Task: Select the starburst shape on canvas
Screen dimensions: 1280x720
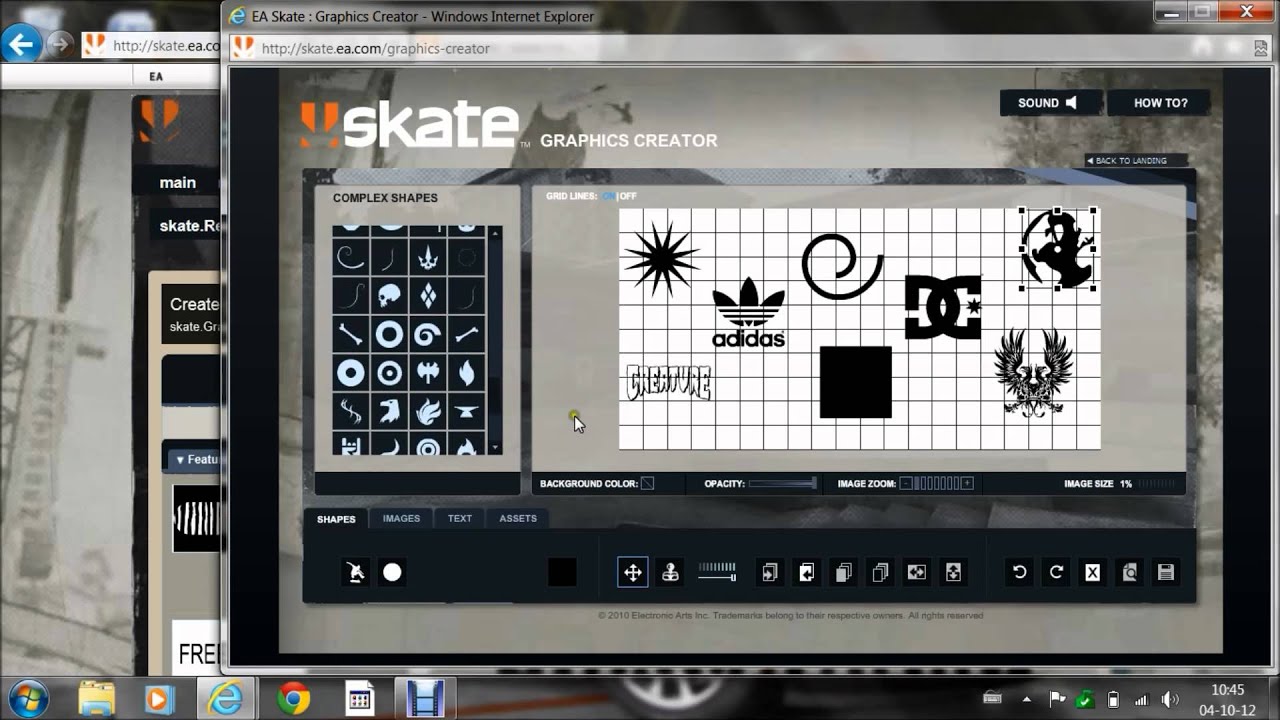Action: click(x=661, y=260)
